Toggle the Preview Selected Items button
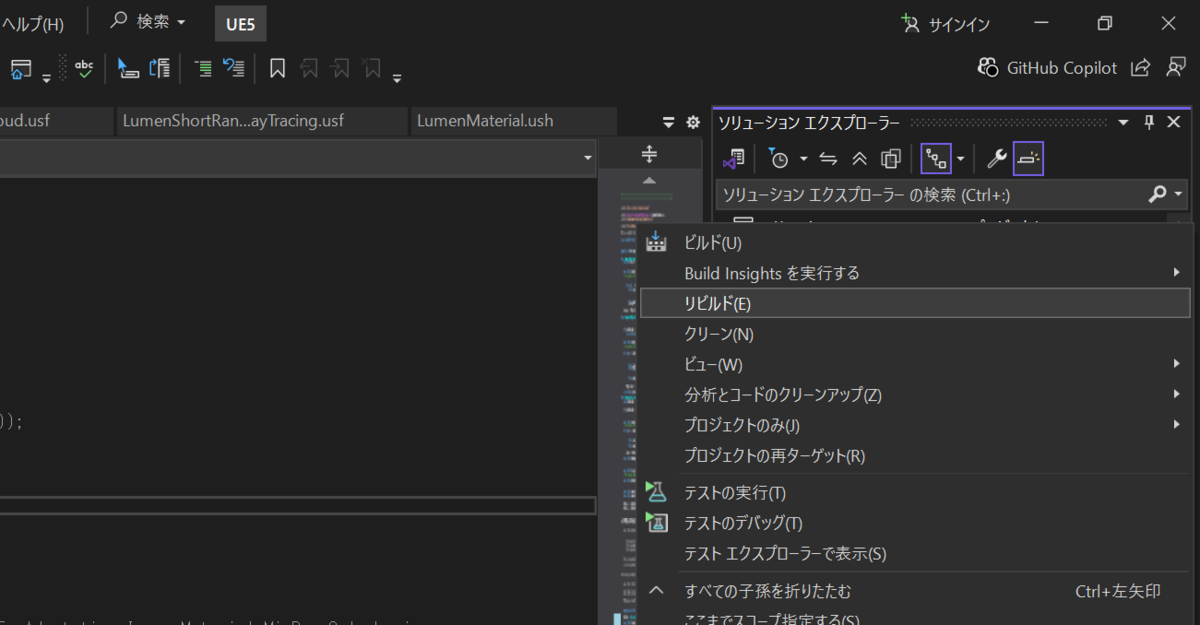 click(1028, 158)
